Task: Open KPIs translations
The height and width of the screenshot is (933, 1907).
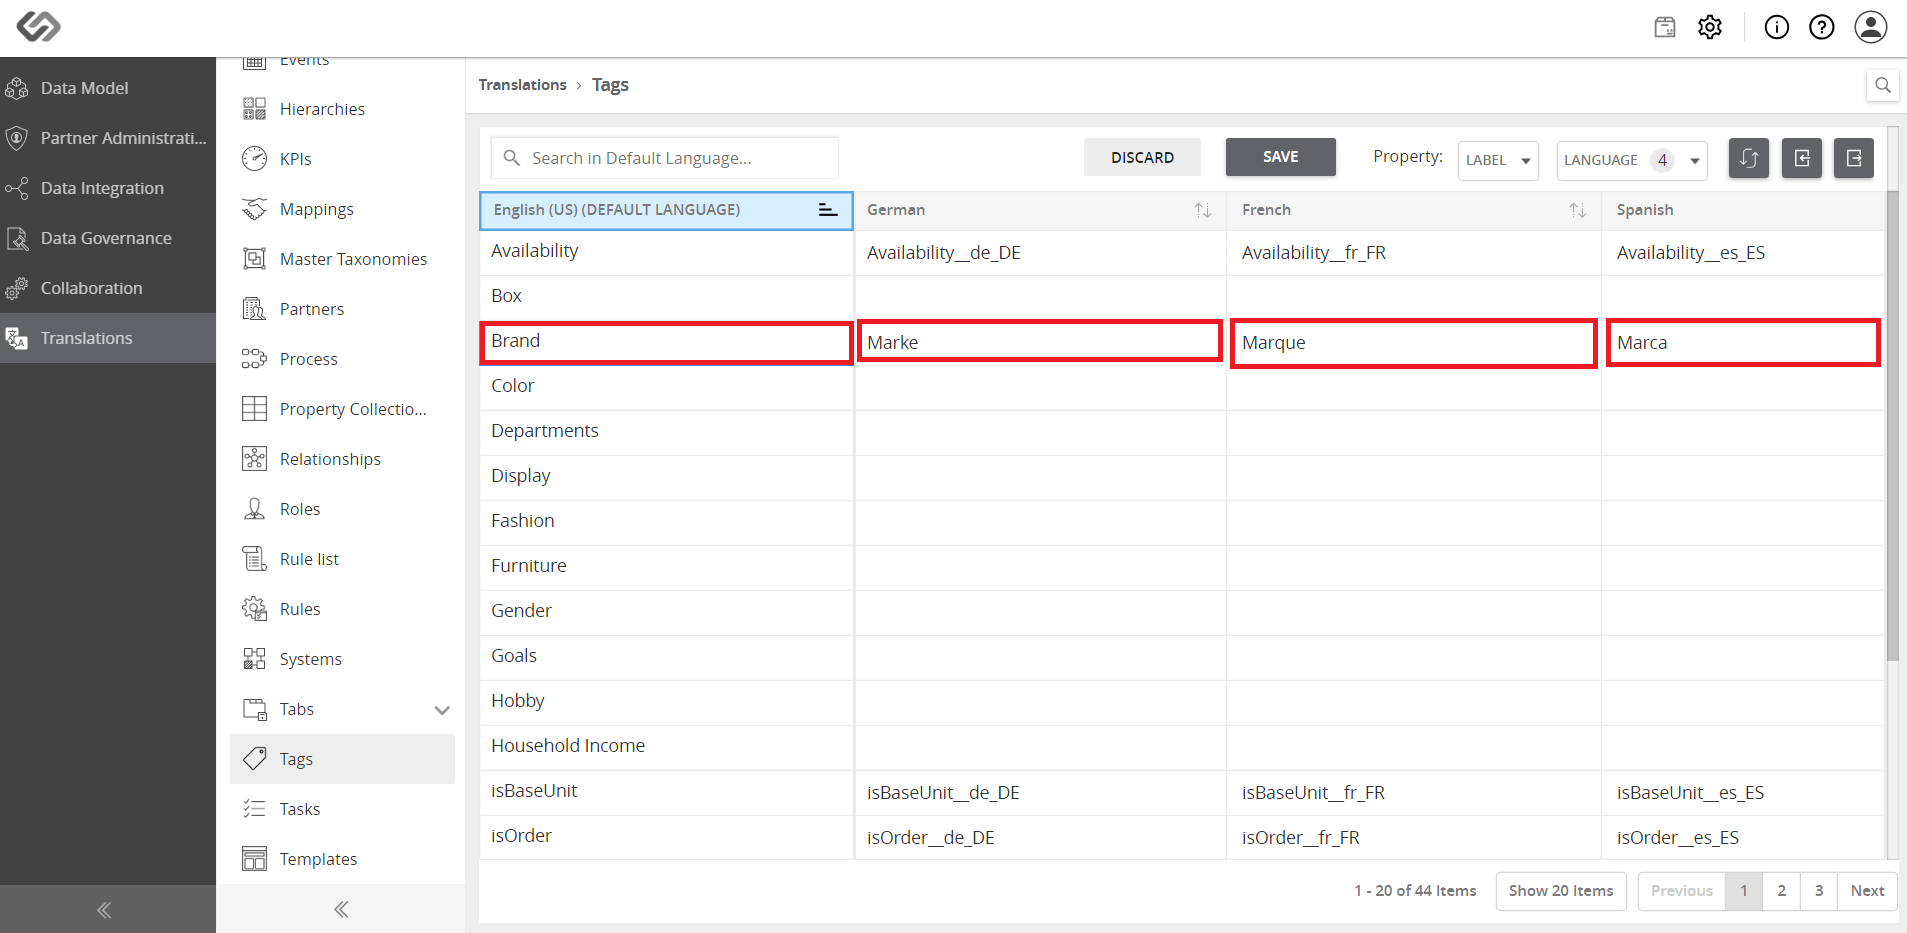Action: 342,159
